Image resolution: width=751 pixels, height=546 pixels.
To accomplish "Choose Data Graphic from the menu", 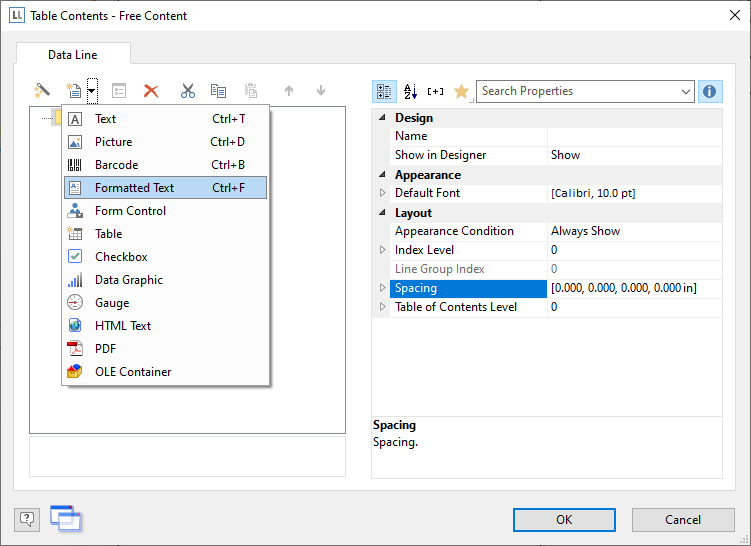I will point(165,280).
